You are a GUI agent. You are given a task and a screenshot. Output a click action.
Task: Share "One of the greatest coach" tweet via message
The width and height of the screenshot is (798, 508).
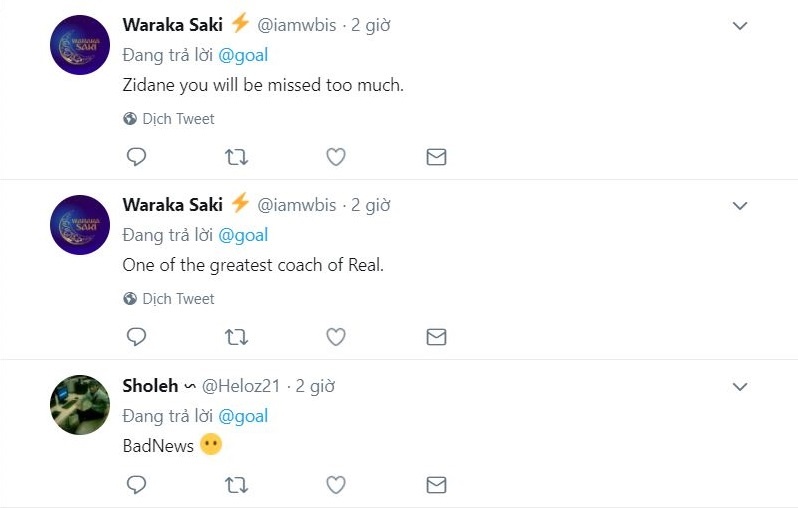coord(436,337)
